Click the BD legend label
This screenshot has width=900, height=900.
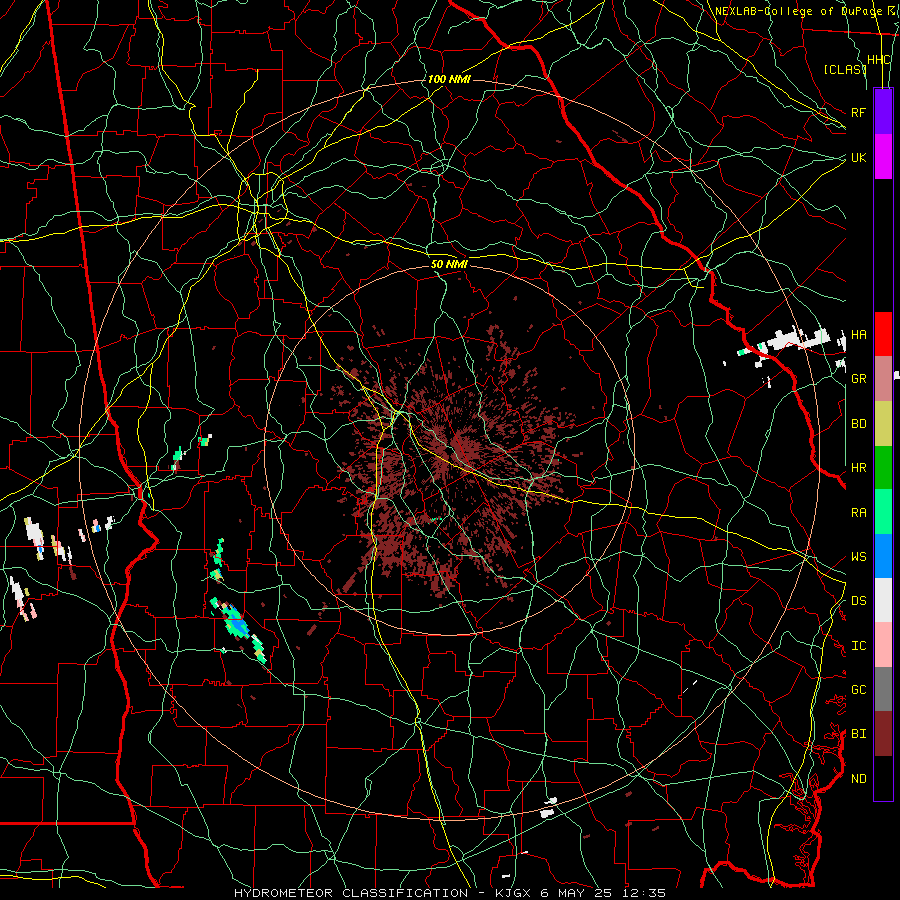coord(858,424)
